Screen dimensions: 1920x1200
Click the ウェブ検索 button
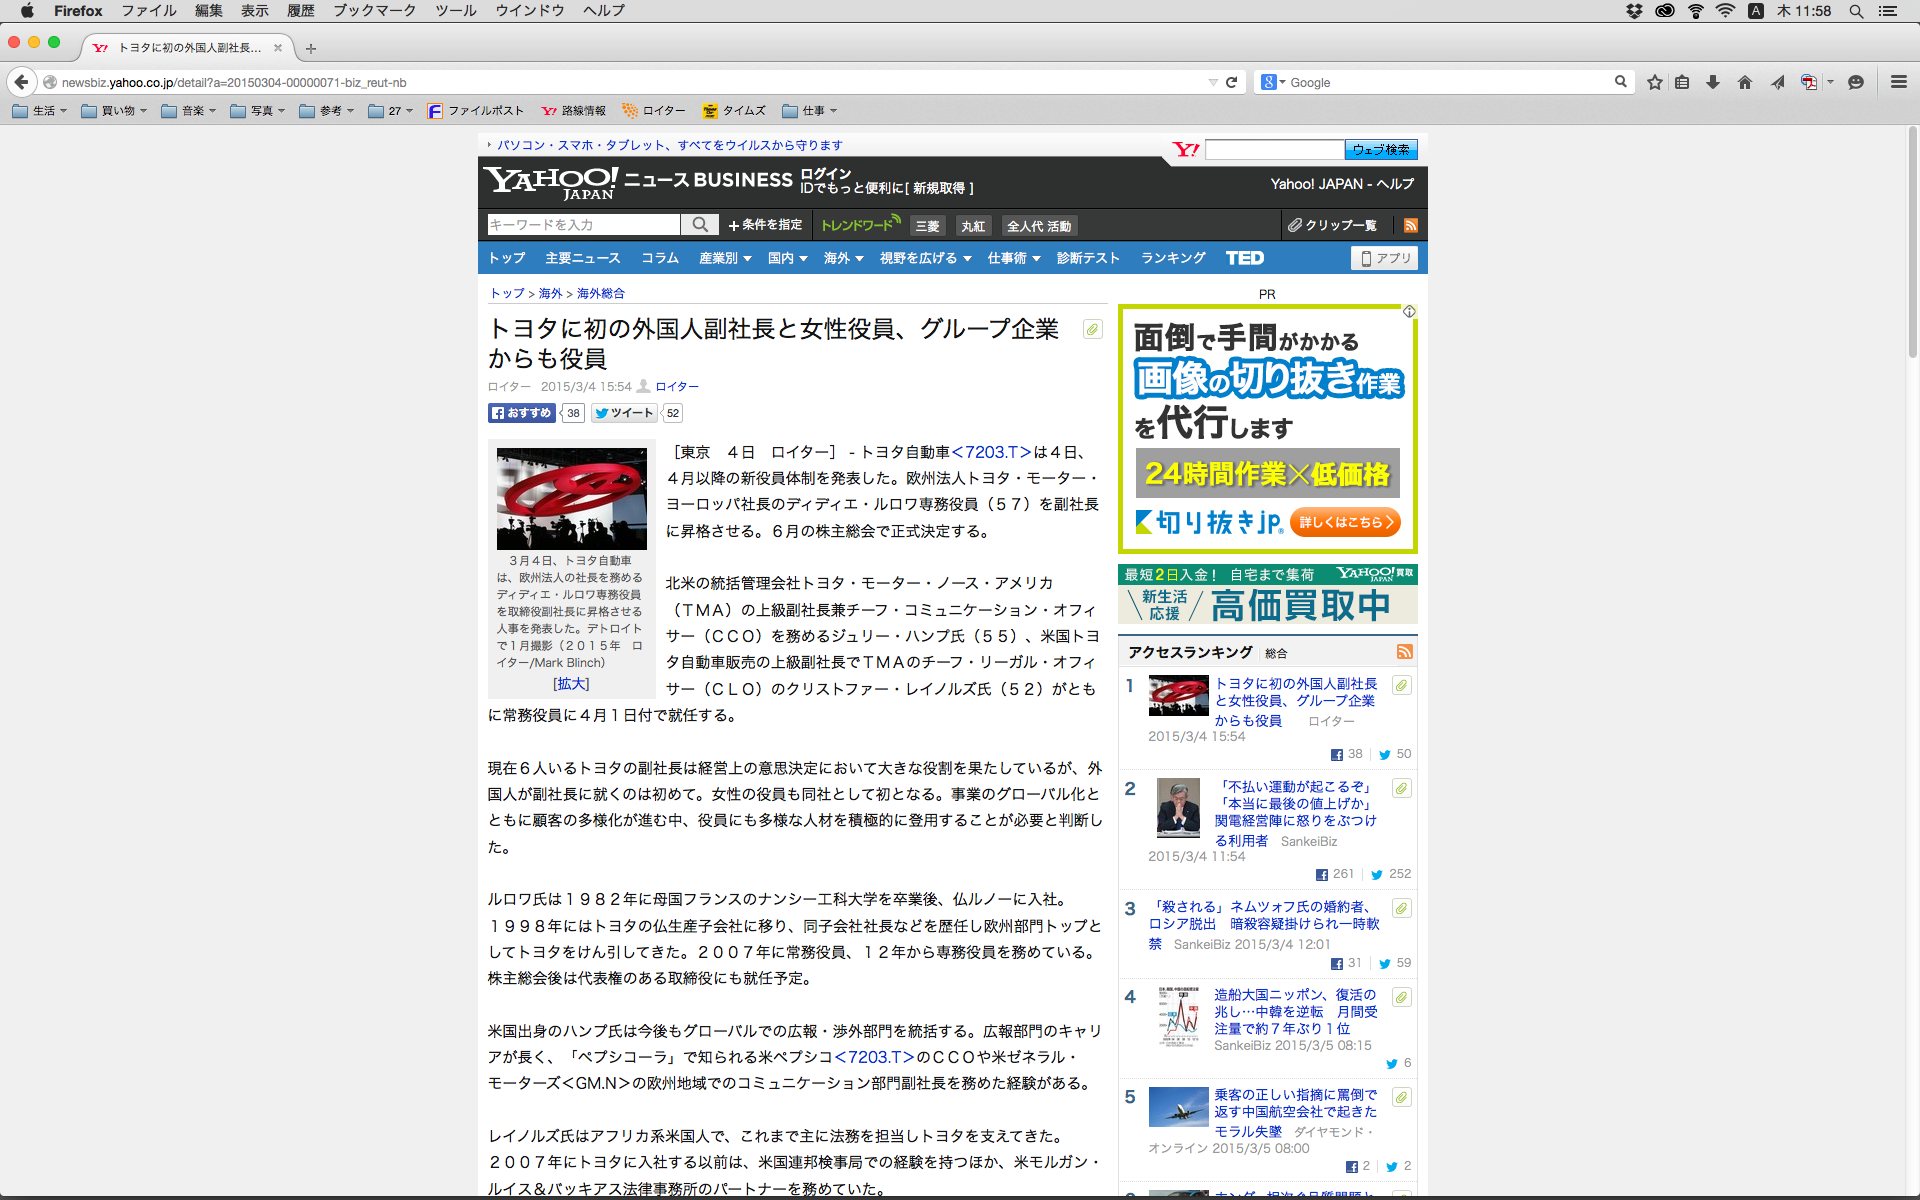(1380, 150)
